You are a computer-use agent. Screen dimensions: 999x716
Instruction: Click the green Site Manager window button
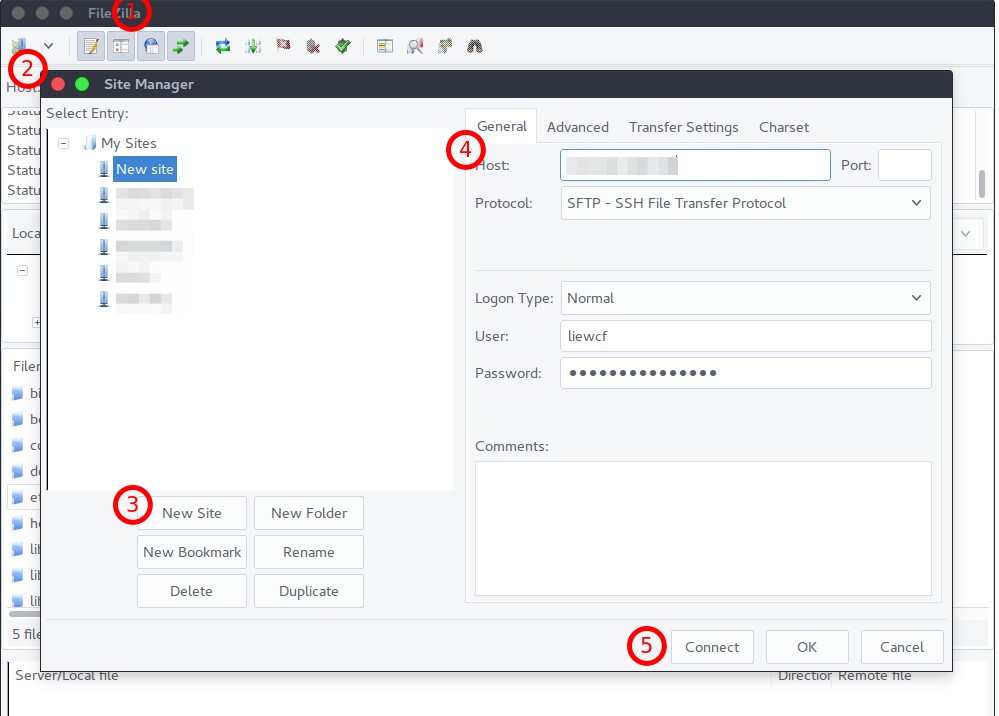(82, 84)
